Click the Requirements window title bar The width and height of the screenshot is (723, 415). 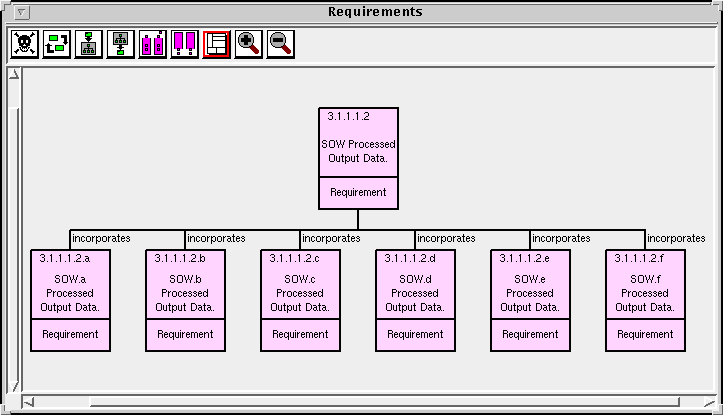click(375, 12)
